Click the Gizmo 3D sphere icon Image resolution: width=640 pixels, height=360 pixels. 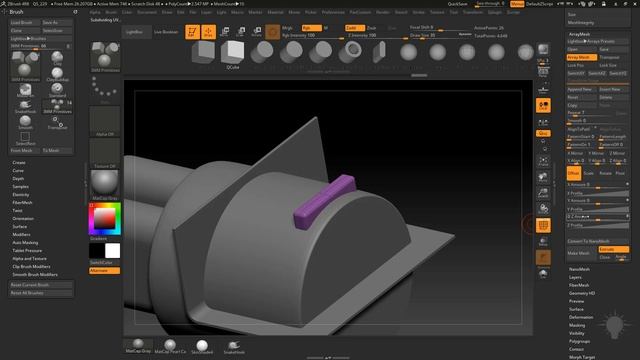(272, 32)
